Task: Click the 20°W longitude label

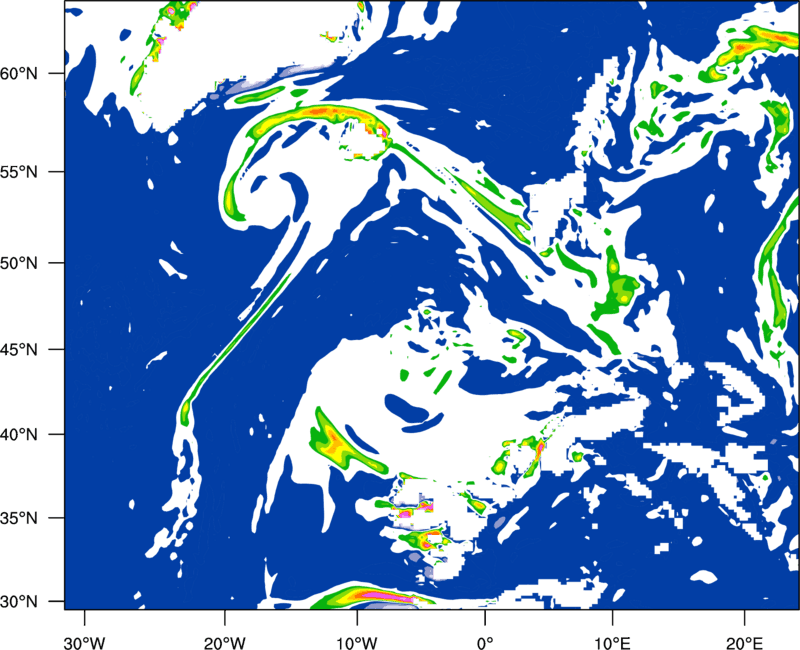Action: (x=225, y=642)
